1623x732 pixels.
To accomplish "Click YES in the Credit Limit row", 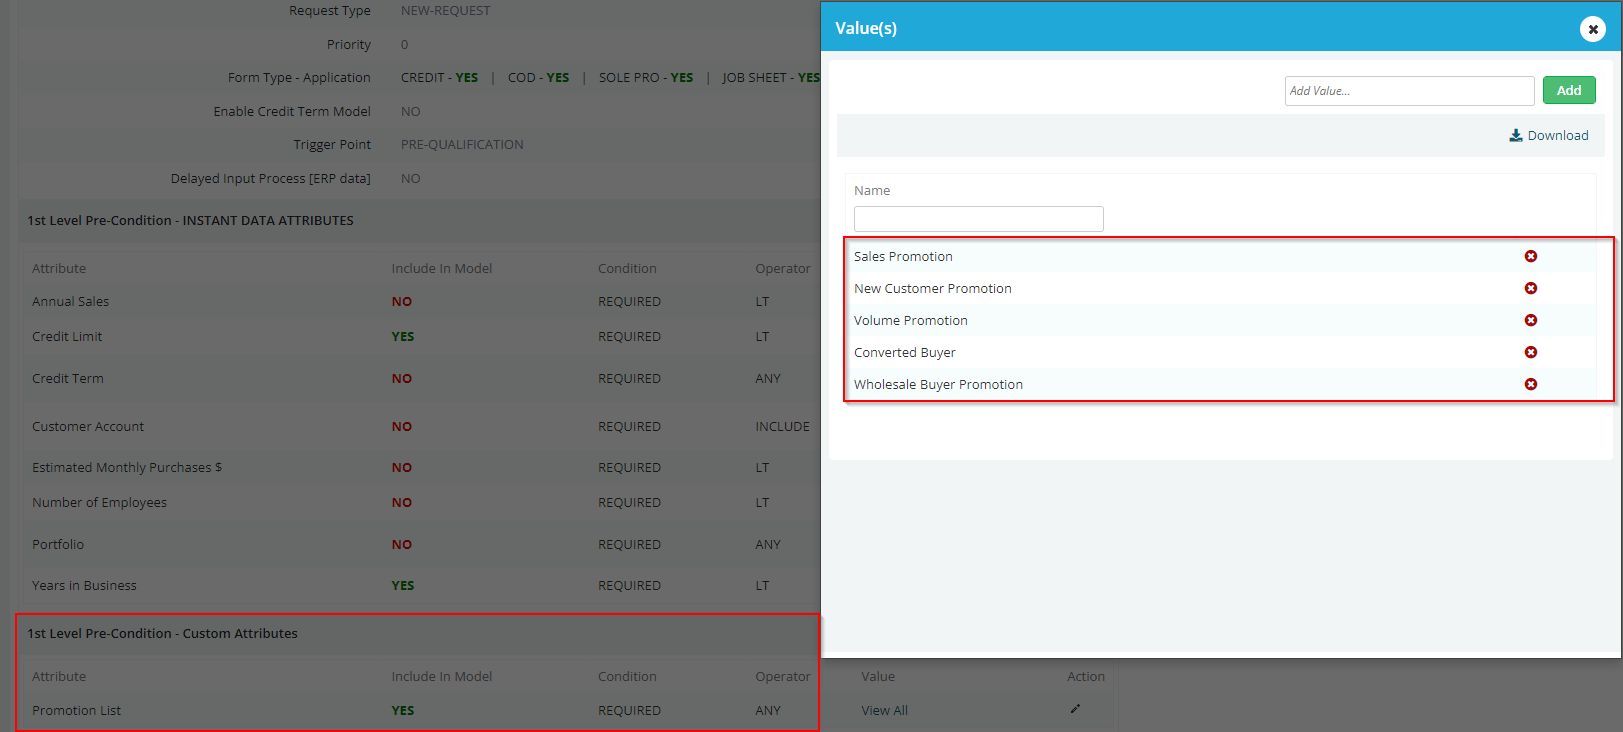I will [x=402, y=336].
